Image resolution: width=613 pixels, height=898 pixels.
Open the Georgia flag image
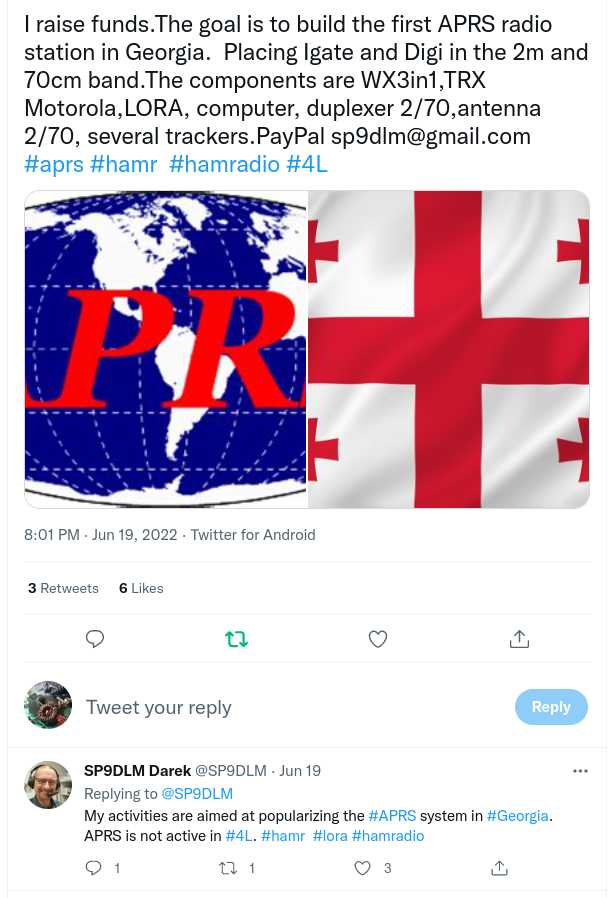[x=449, y=349]
